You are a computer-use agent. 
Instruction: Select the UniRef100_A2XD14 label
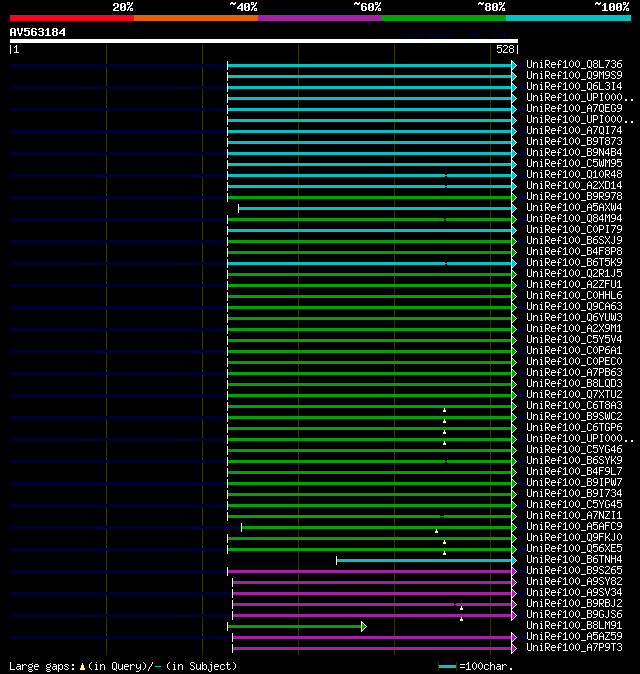pos(574,186)
